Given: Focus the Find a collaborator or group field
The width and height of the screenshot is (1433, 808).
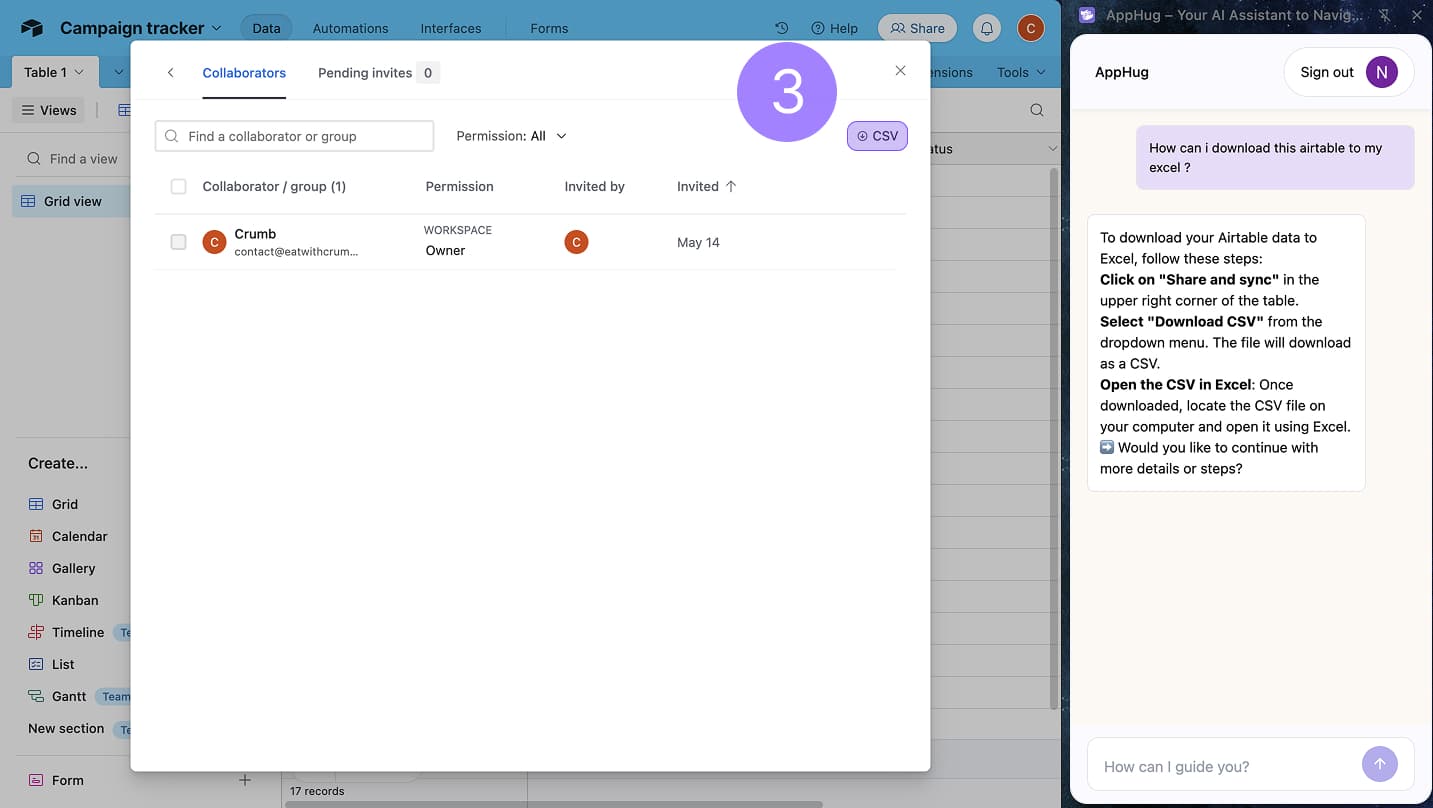Looking at the screenshot, I should pyautogui.click(x=294, y=136).
